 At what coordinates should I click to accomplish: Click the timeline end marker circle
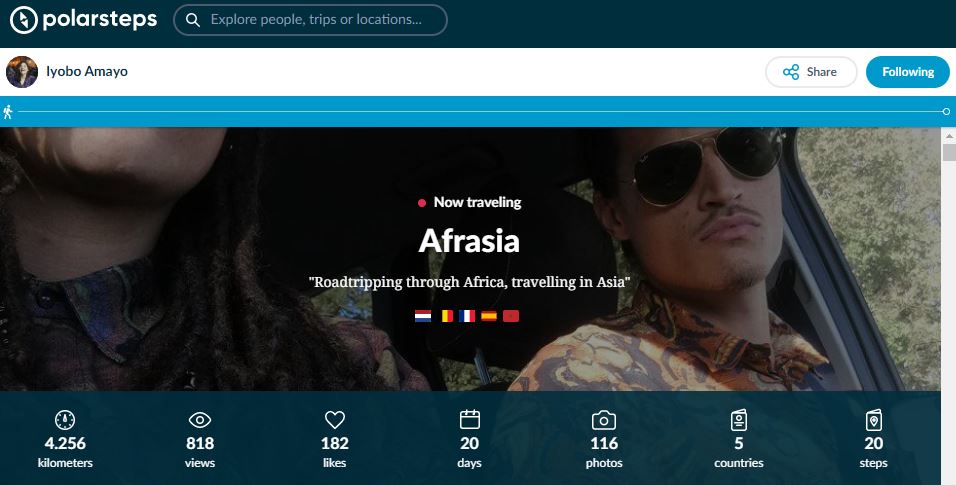946,112
